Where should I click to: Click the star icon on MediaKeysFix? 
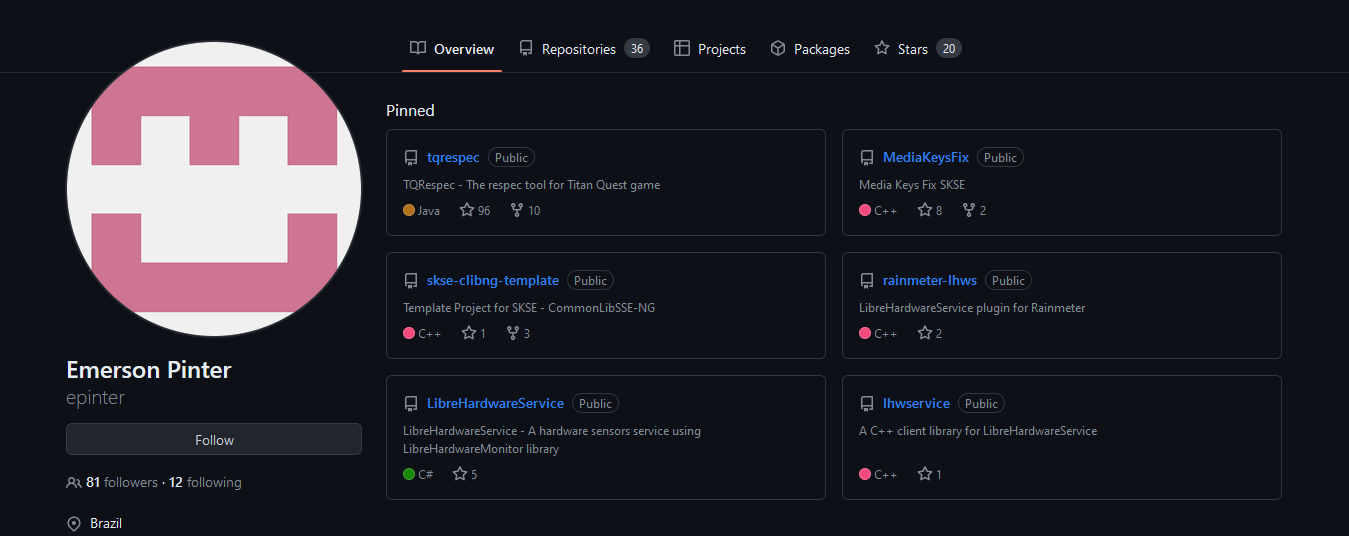(923, 210)
